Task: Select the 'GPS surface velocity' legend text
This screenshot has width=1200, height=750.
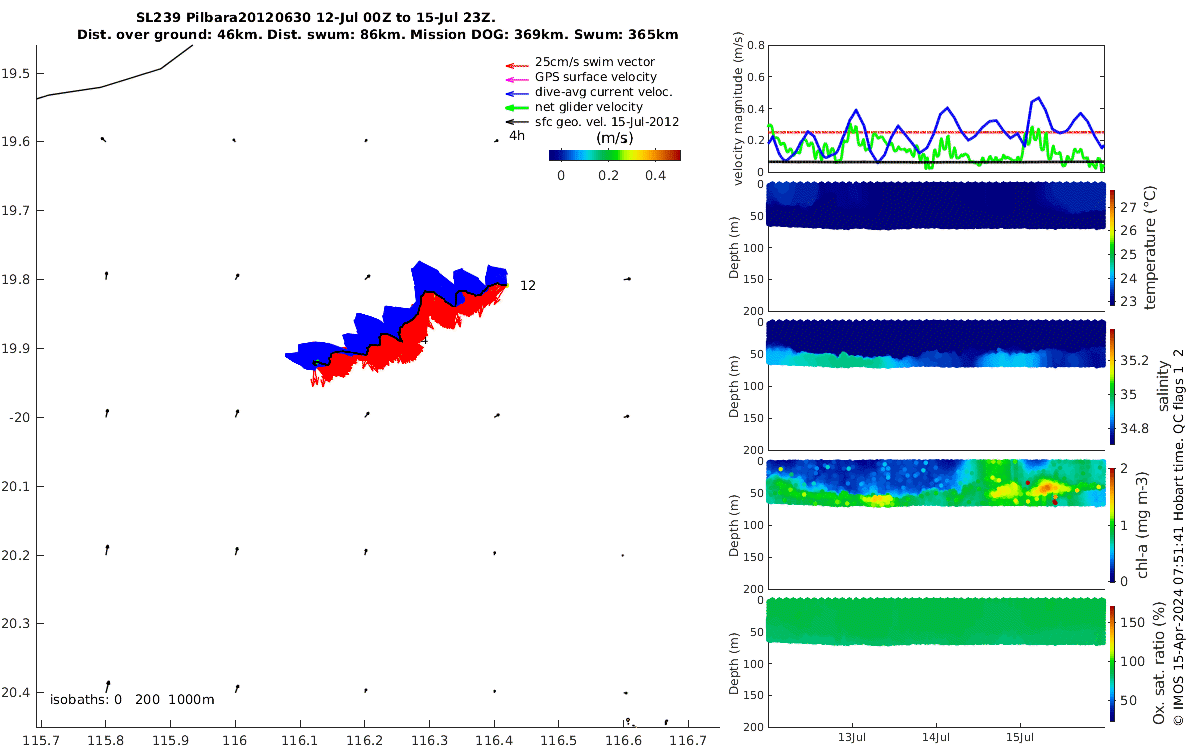Action: tap(596, 77)
